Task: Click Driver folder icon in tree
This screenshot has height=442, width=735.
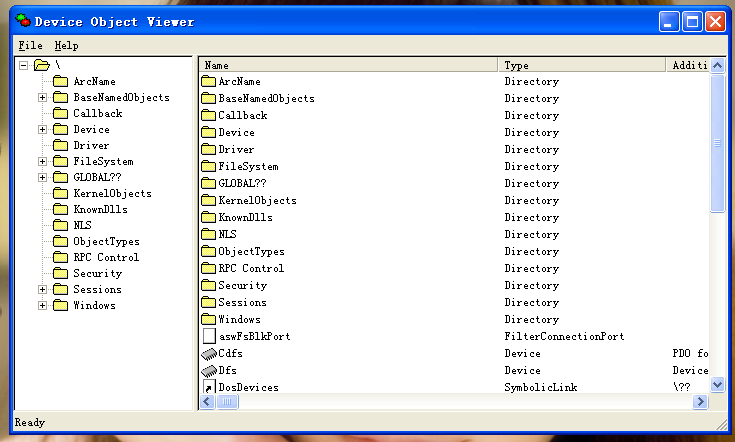Action: (x=60, y=145)
